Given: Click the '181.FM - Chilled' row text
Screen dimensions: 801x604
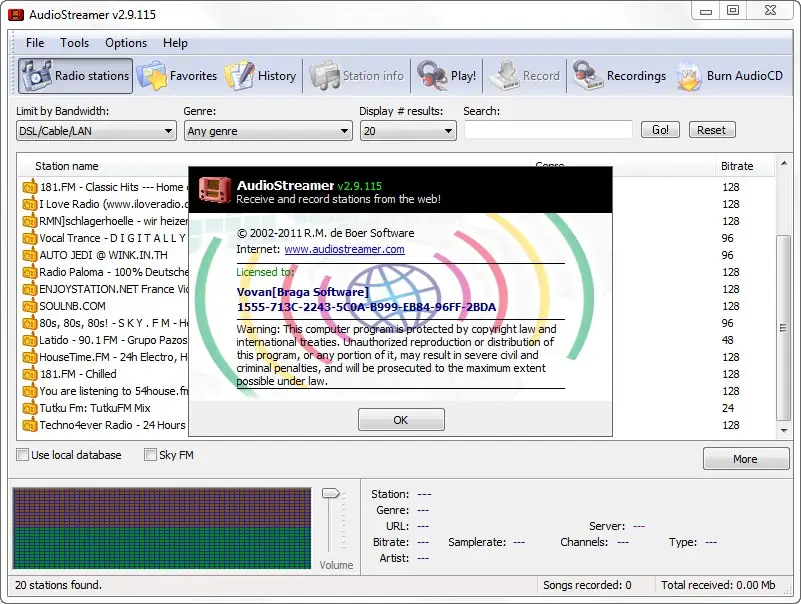Looking at the screenshot, I should pos(78,374).
